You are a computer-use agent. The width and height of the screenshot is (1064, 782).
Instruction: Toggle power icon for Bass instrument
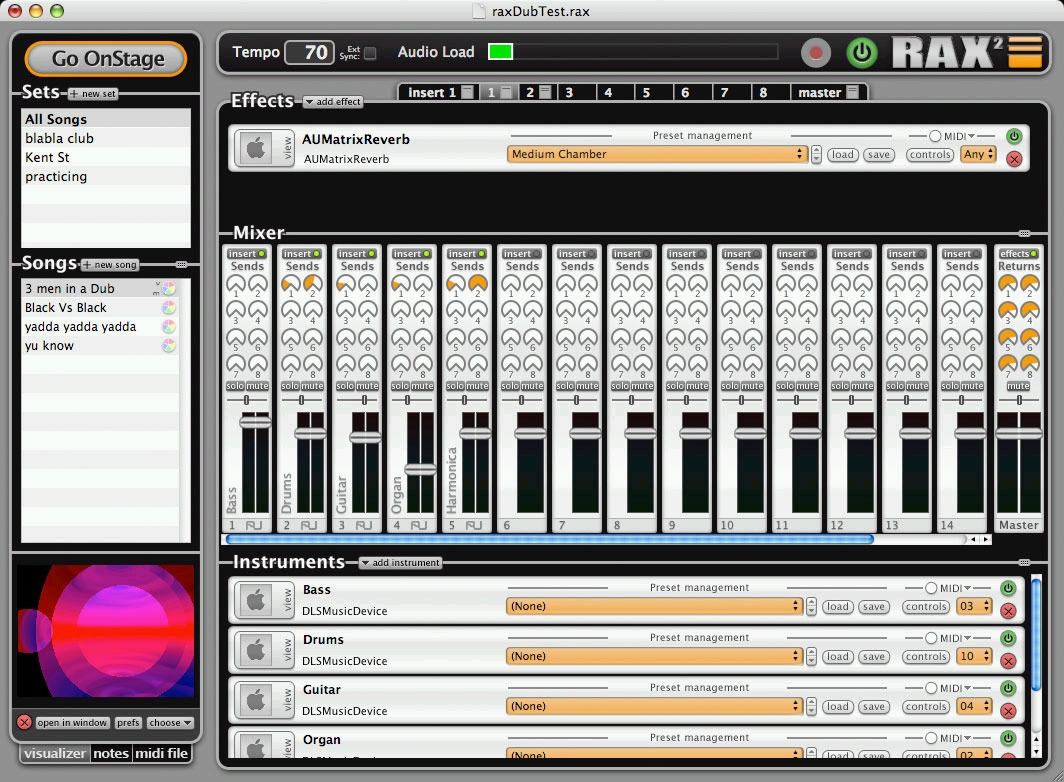click(x=1008, y=588)
